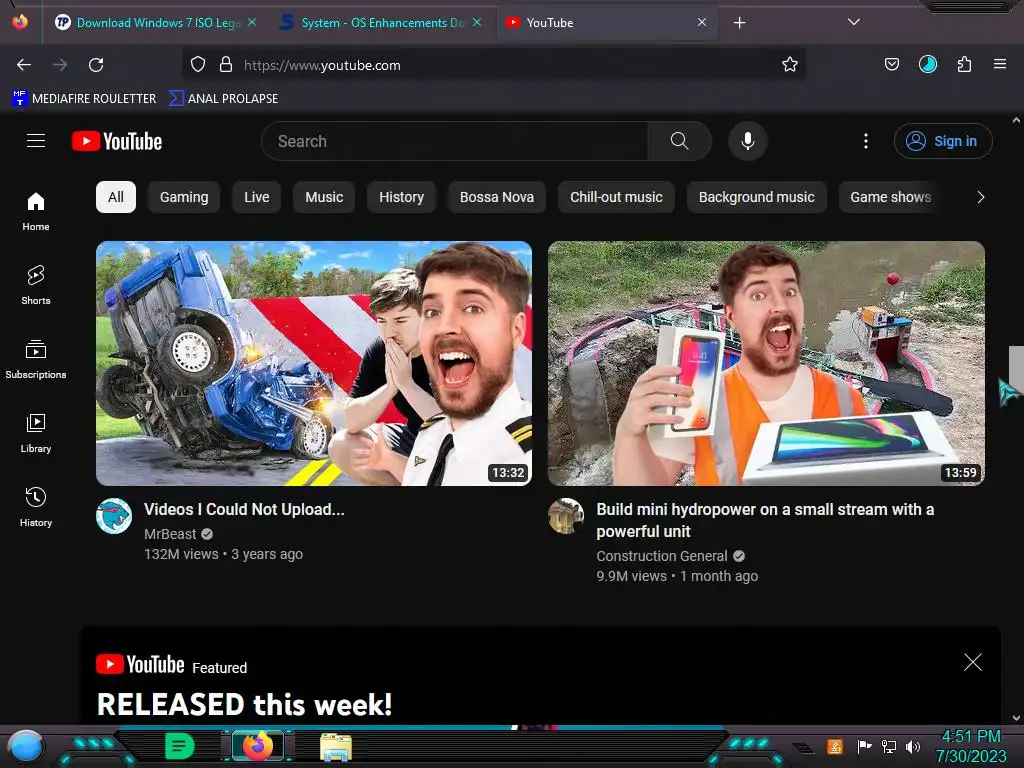This screenshot has width=1024, height=768.
Task: Open the list all tabs dropdown
Action: pyautogui.click(x=854, y=22)
